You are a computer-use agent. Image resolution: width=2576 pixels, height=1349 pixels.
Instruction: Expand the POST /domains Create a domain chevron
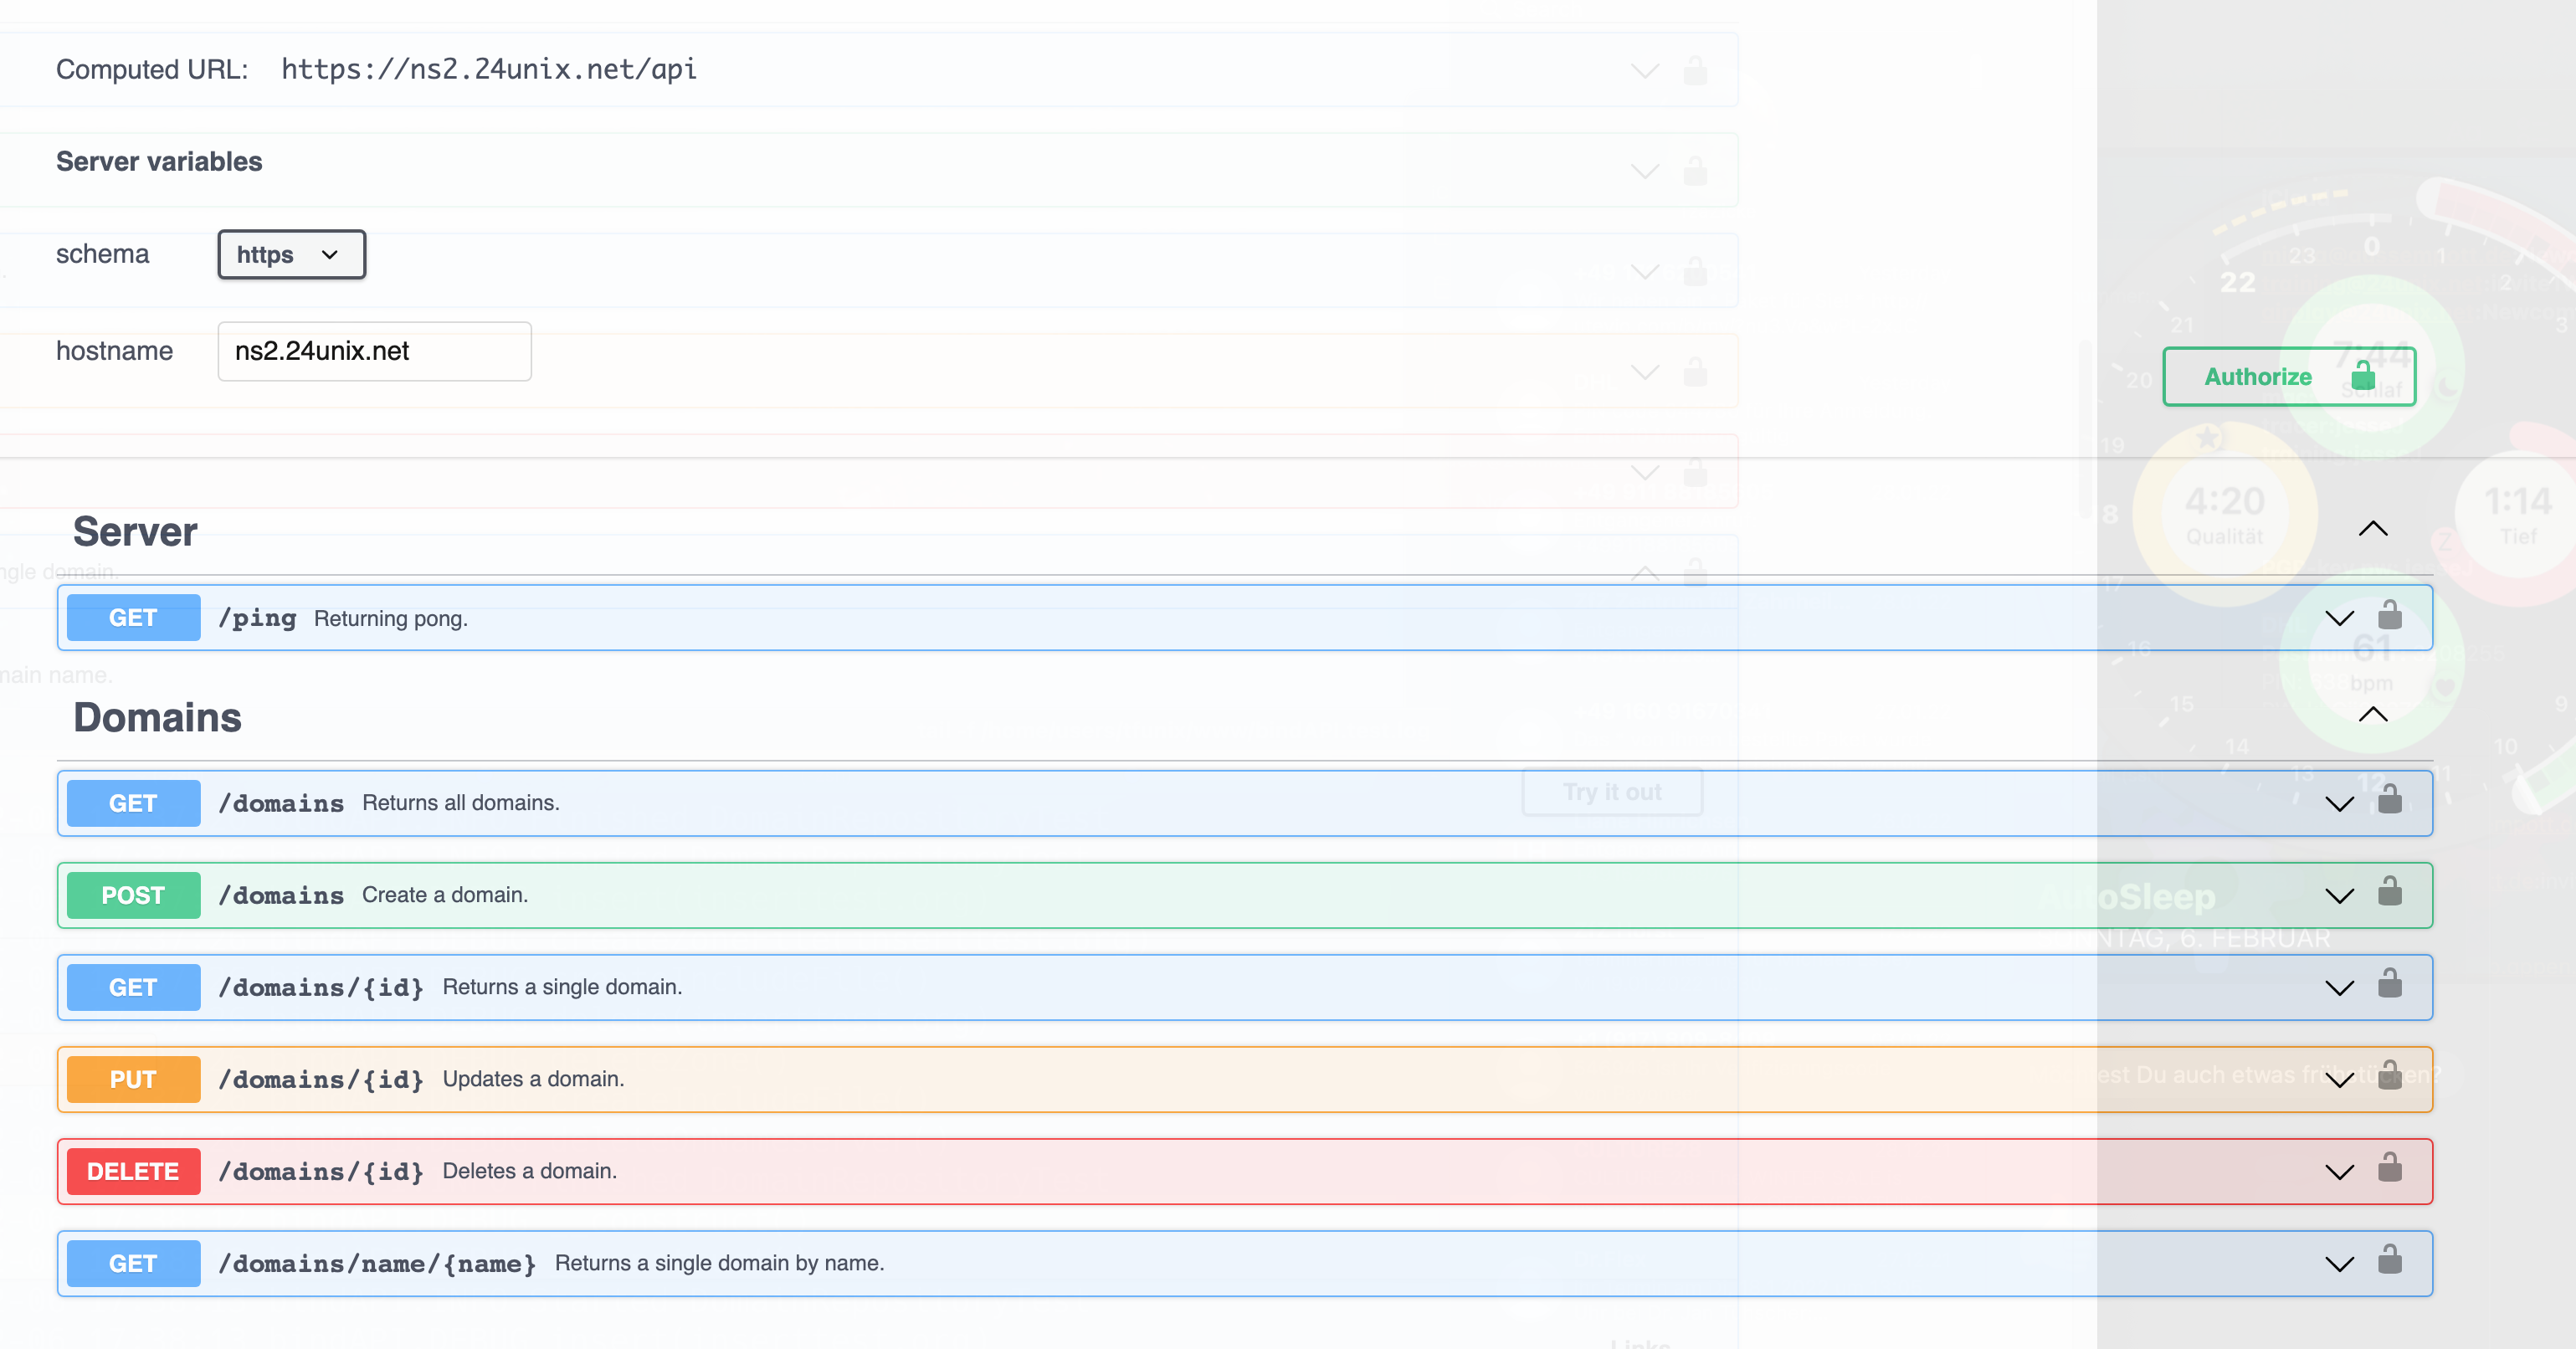pyautogui.click(x=2339, y=896)
